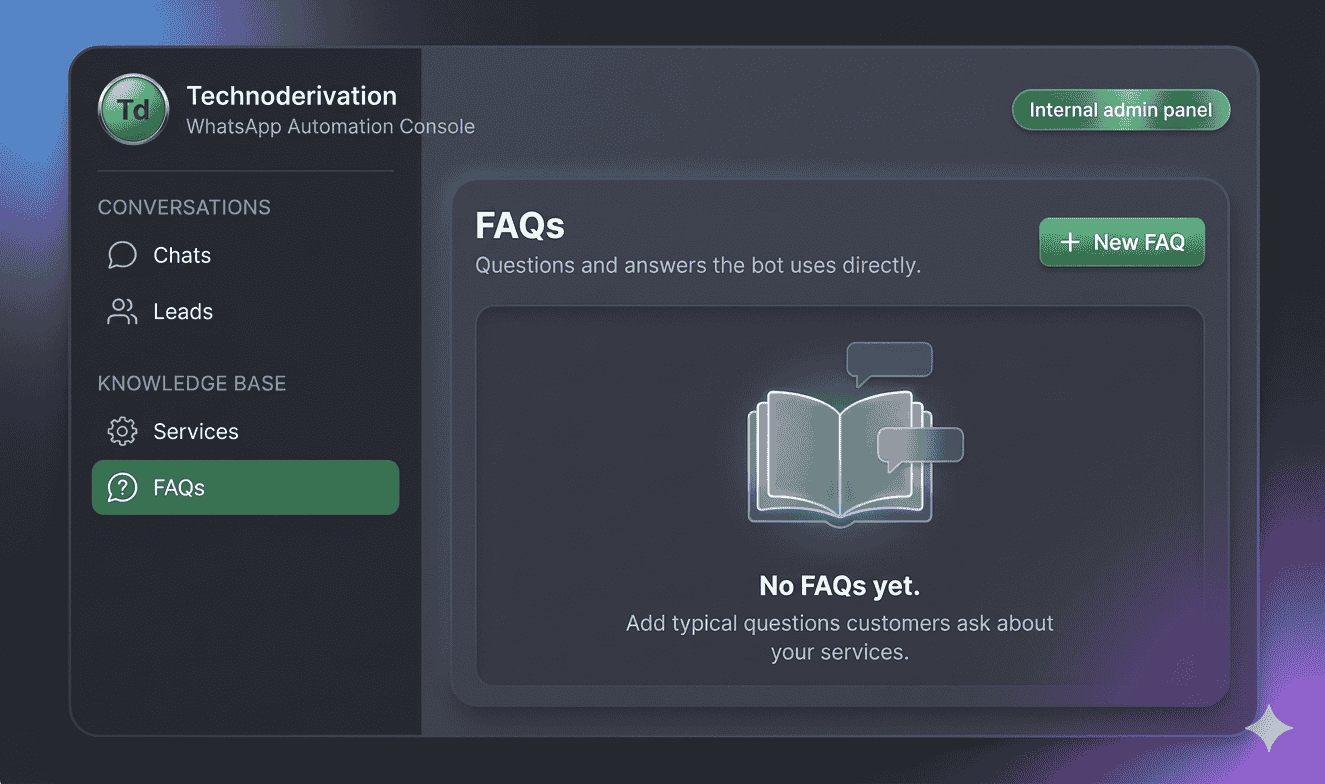Click the No FAQs yet heading
This screenshot has width=1325, height=784.
pyautogui.click(x=839, y=585)
